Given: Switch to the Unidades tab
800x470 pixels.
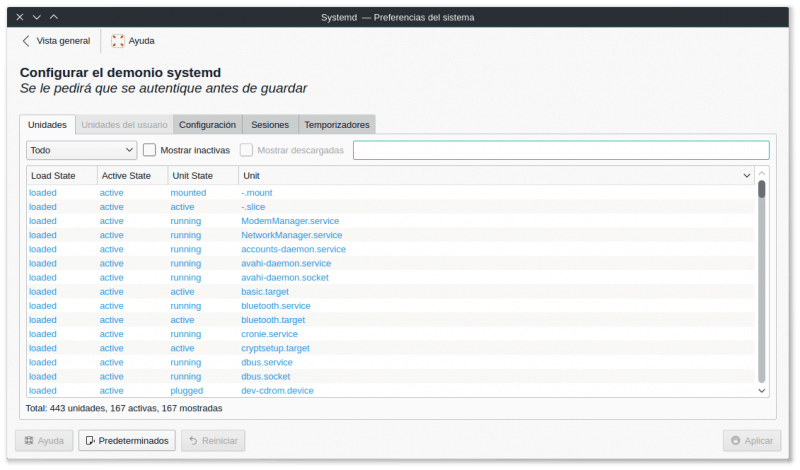Looking at the screenshot, I should point(47,125).
